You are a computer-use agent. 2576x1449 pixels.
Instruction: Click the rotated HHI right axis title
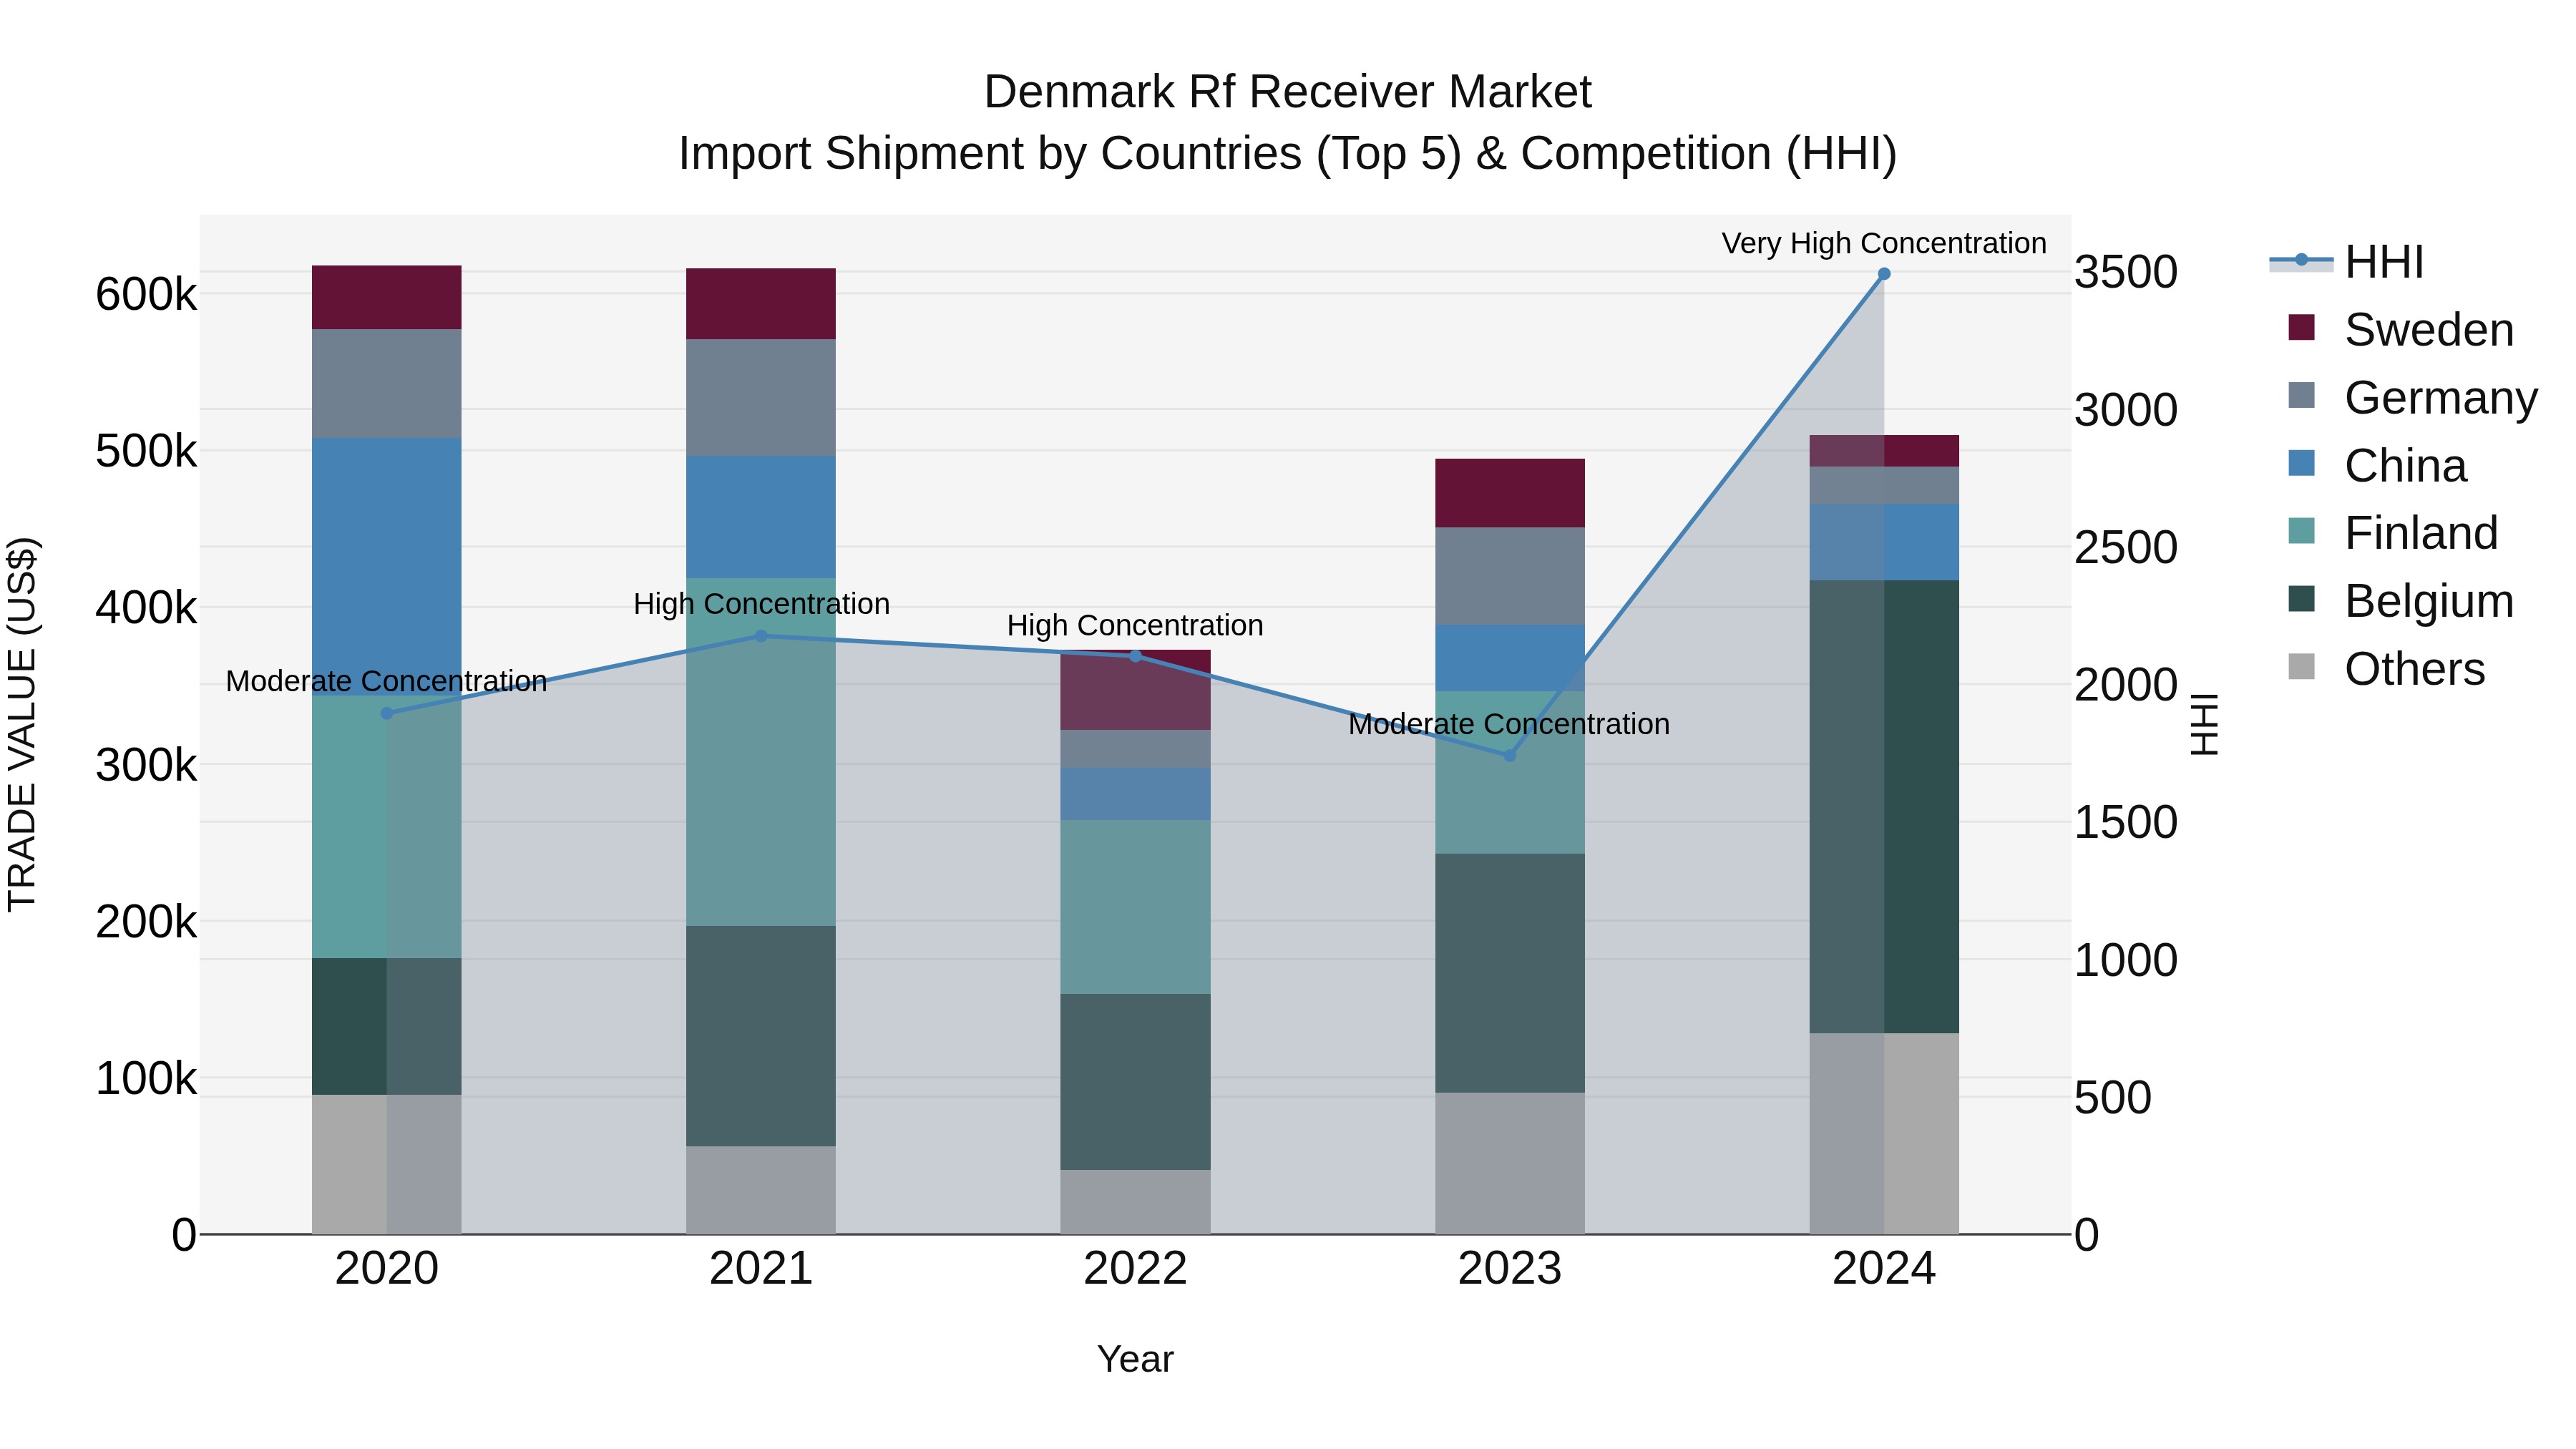tap(2204, 724)
